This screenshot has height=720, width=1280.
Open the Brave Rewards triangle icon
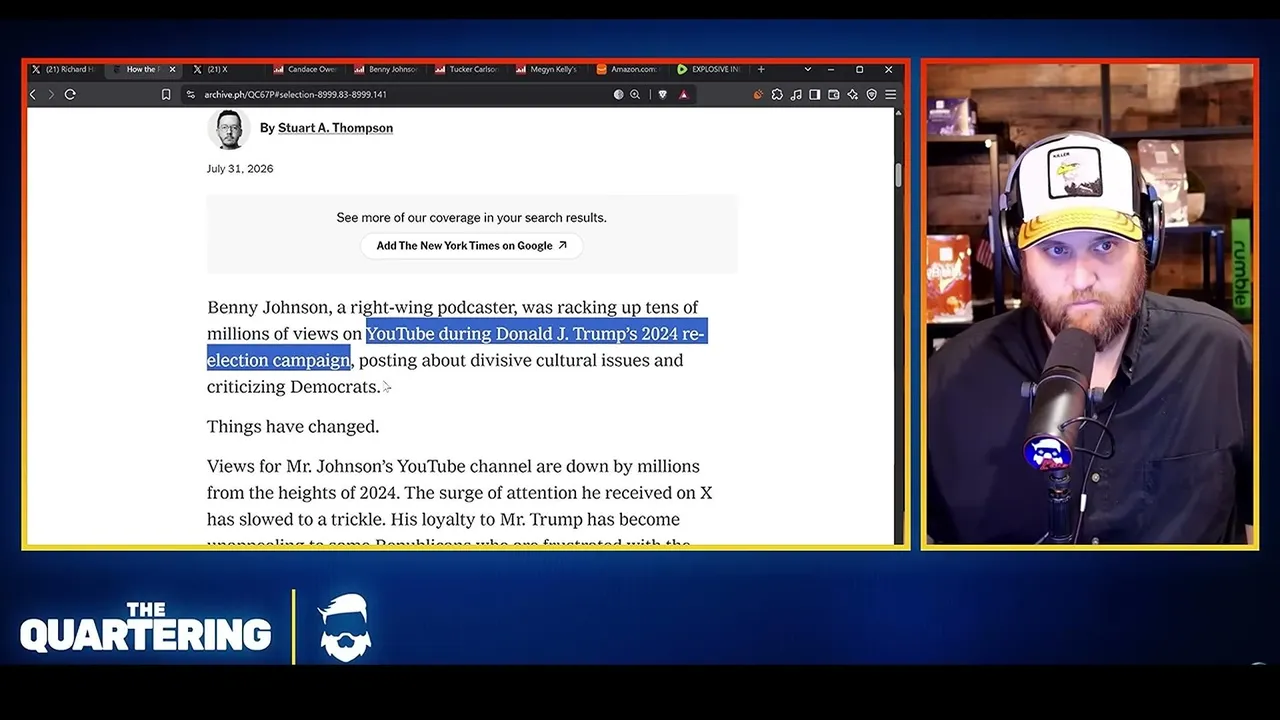point(684,94)
